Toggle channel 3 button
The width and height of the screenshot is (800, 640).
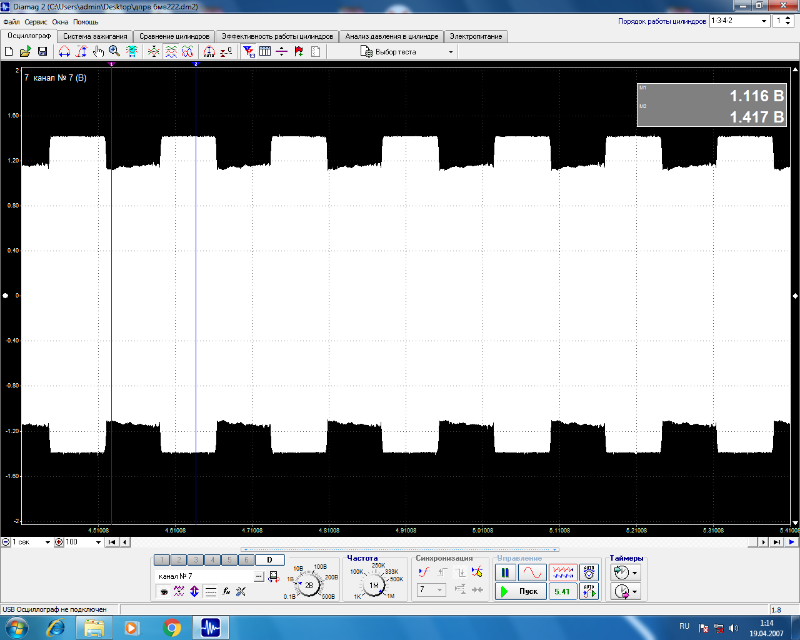tap(195, 560)
